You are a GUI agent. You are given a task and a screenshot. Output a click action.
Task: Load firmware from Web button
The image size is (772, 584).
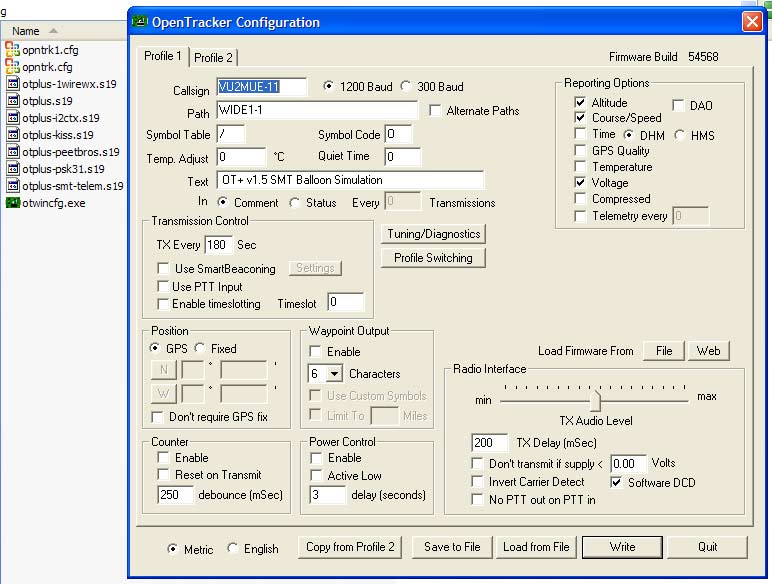pos(708,351)
